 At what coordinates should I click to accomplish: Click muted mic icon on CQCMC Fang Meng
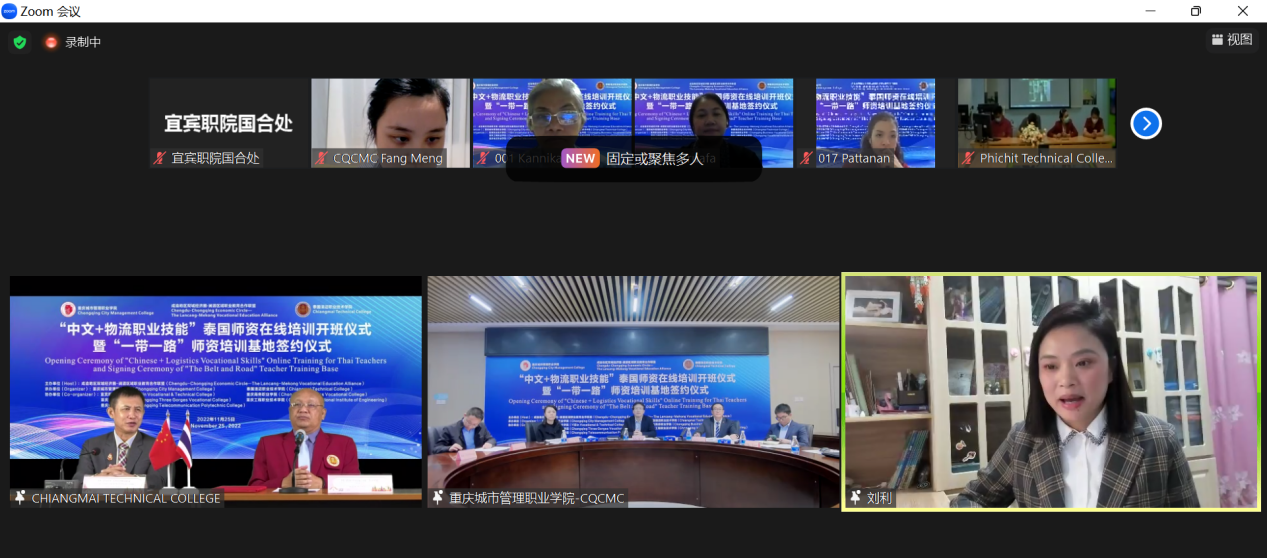pos(321,158)
